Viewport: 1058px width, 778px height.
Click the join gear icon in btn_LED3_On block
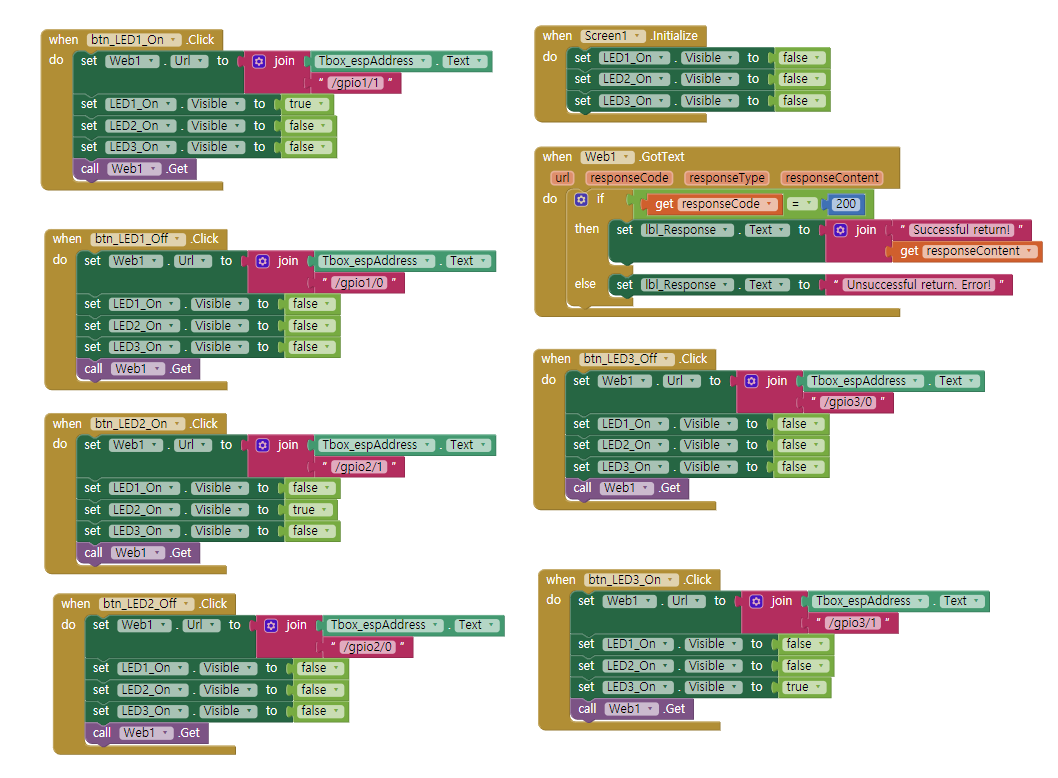click(x=756, y=601)
